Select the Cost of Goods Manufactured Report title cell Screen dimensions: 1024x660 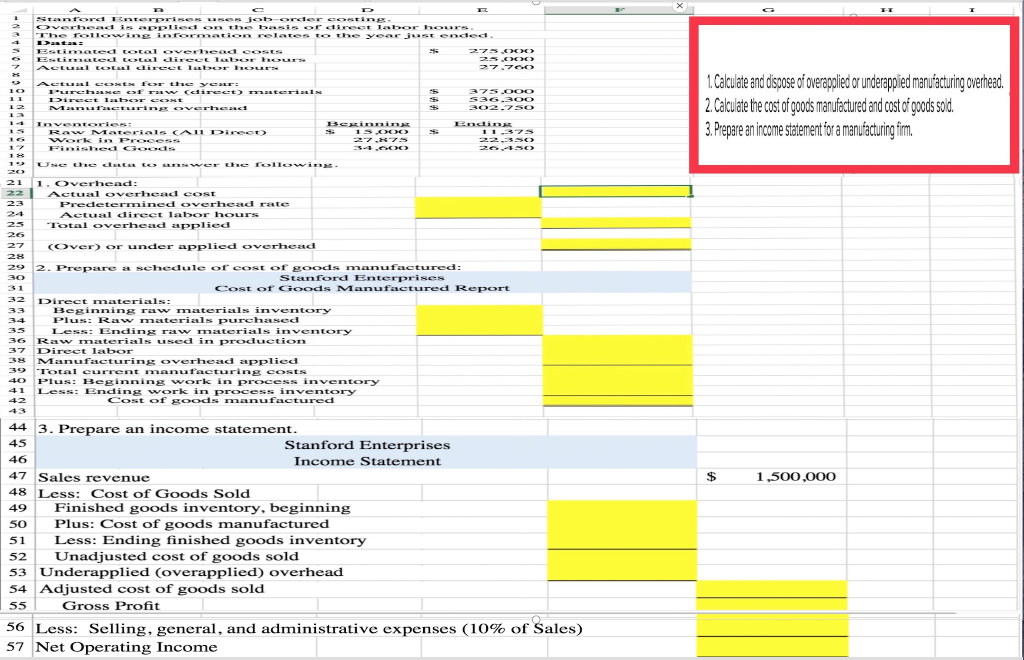coord(363,287)
